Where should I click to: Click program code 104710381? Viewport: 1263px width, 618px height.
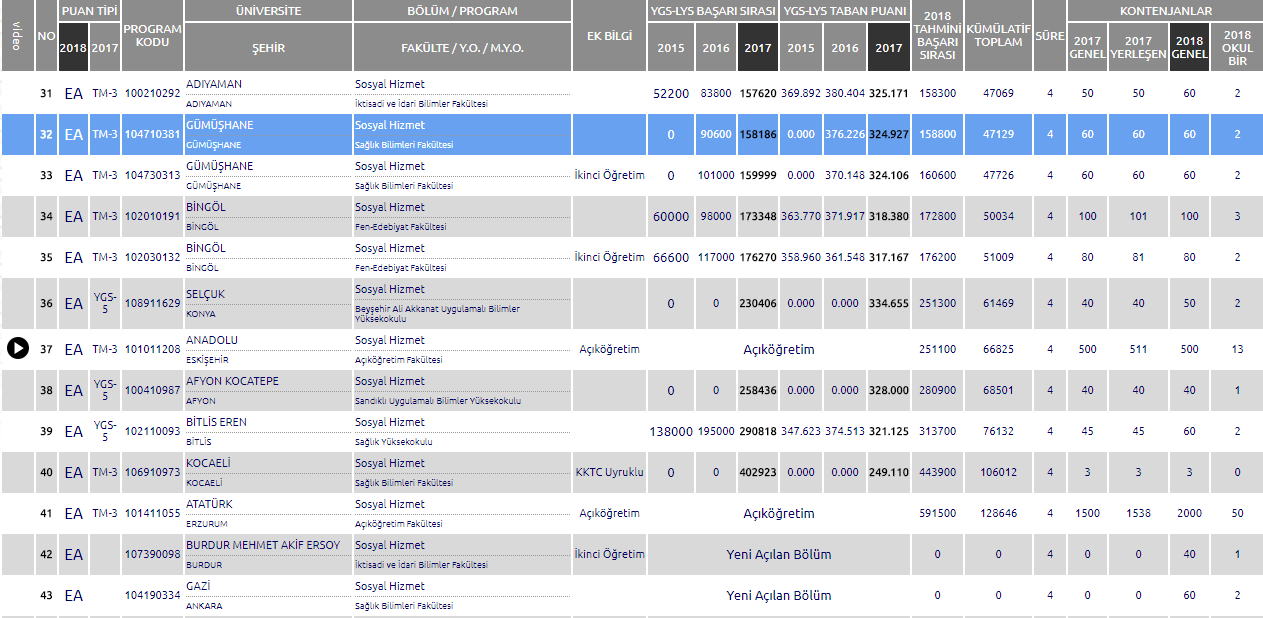click(152, 134)
